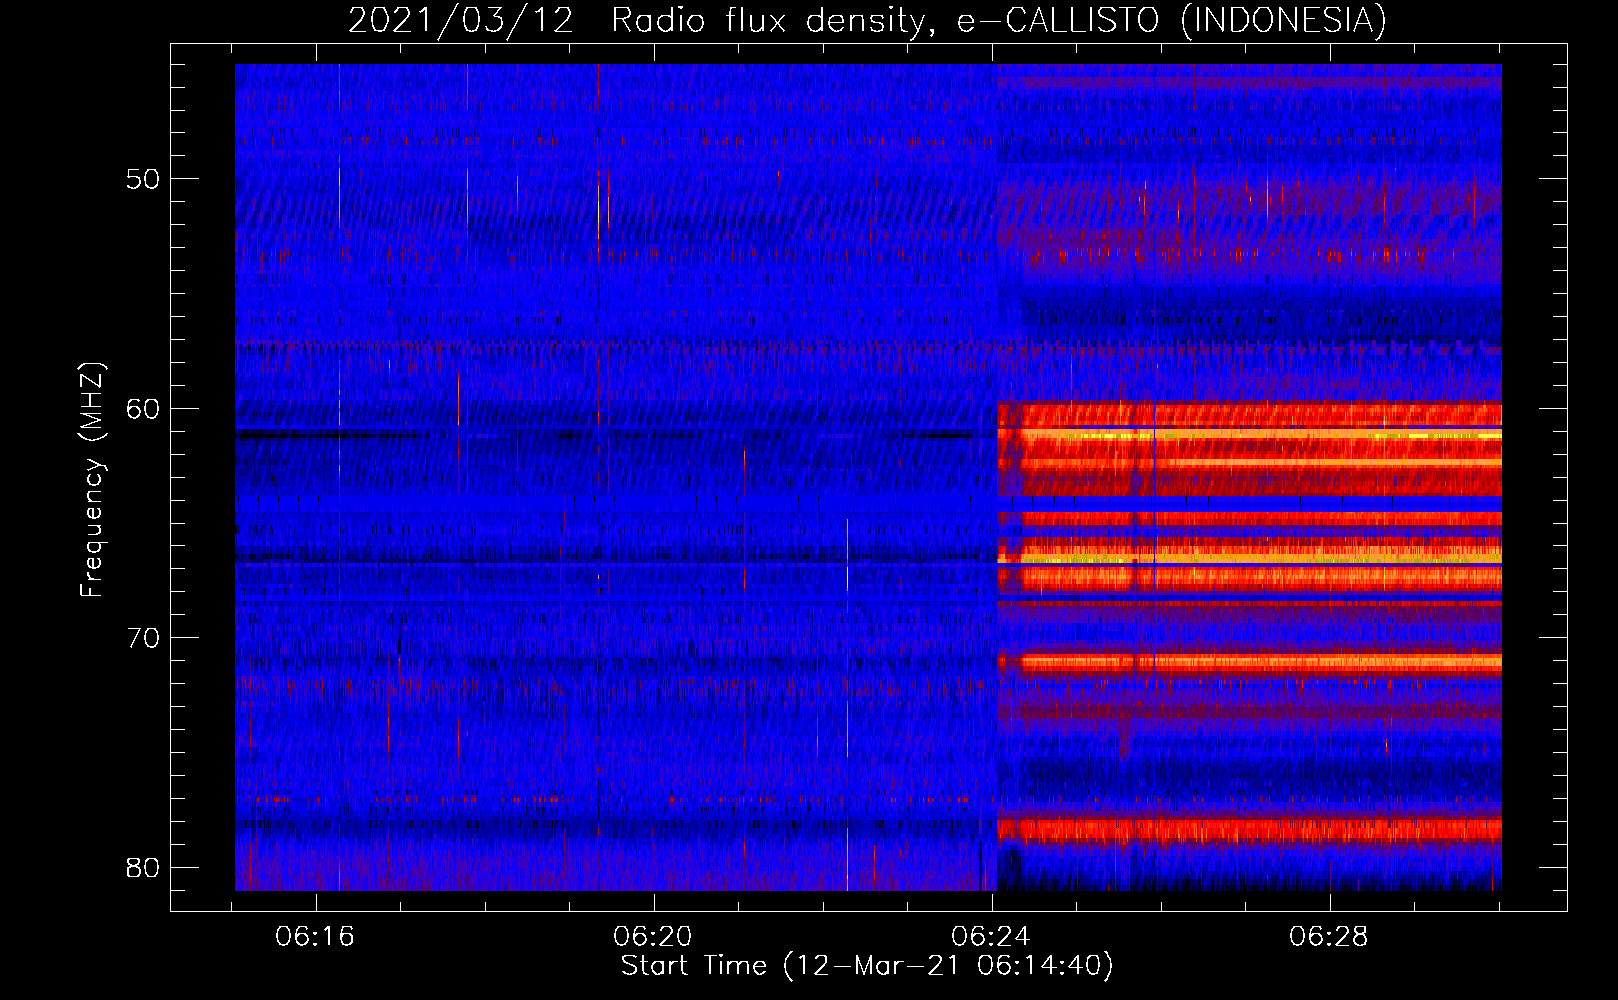Click the 06:20 time tick label
This screenshot has height=1000, width=1618.
point(653,937)
